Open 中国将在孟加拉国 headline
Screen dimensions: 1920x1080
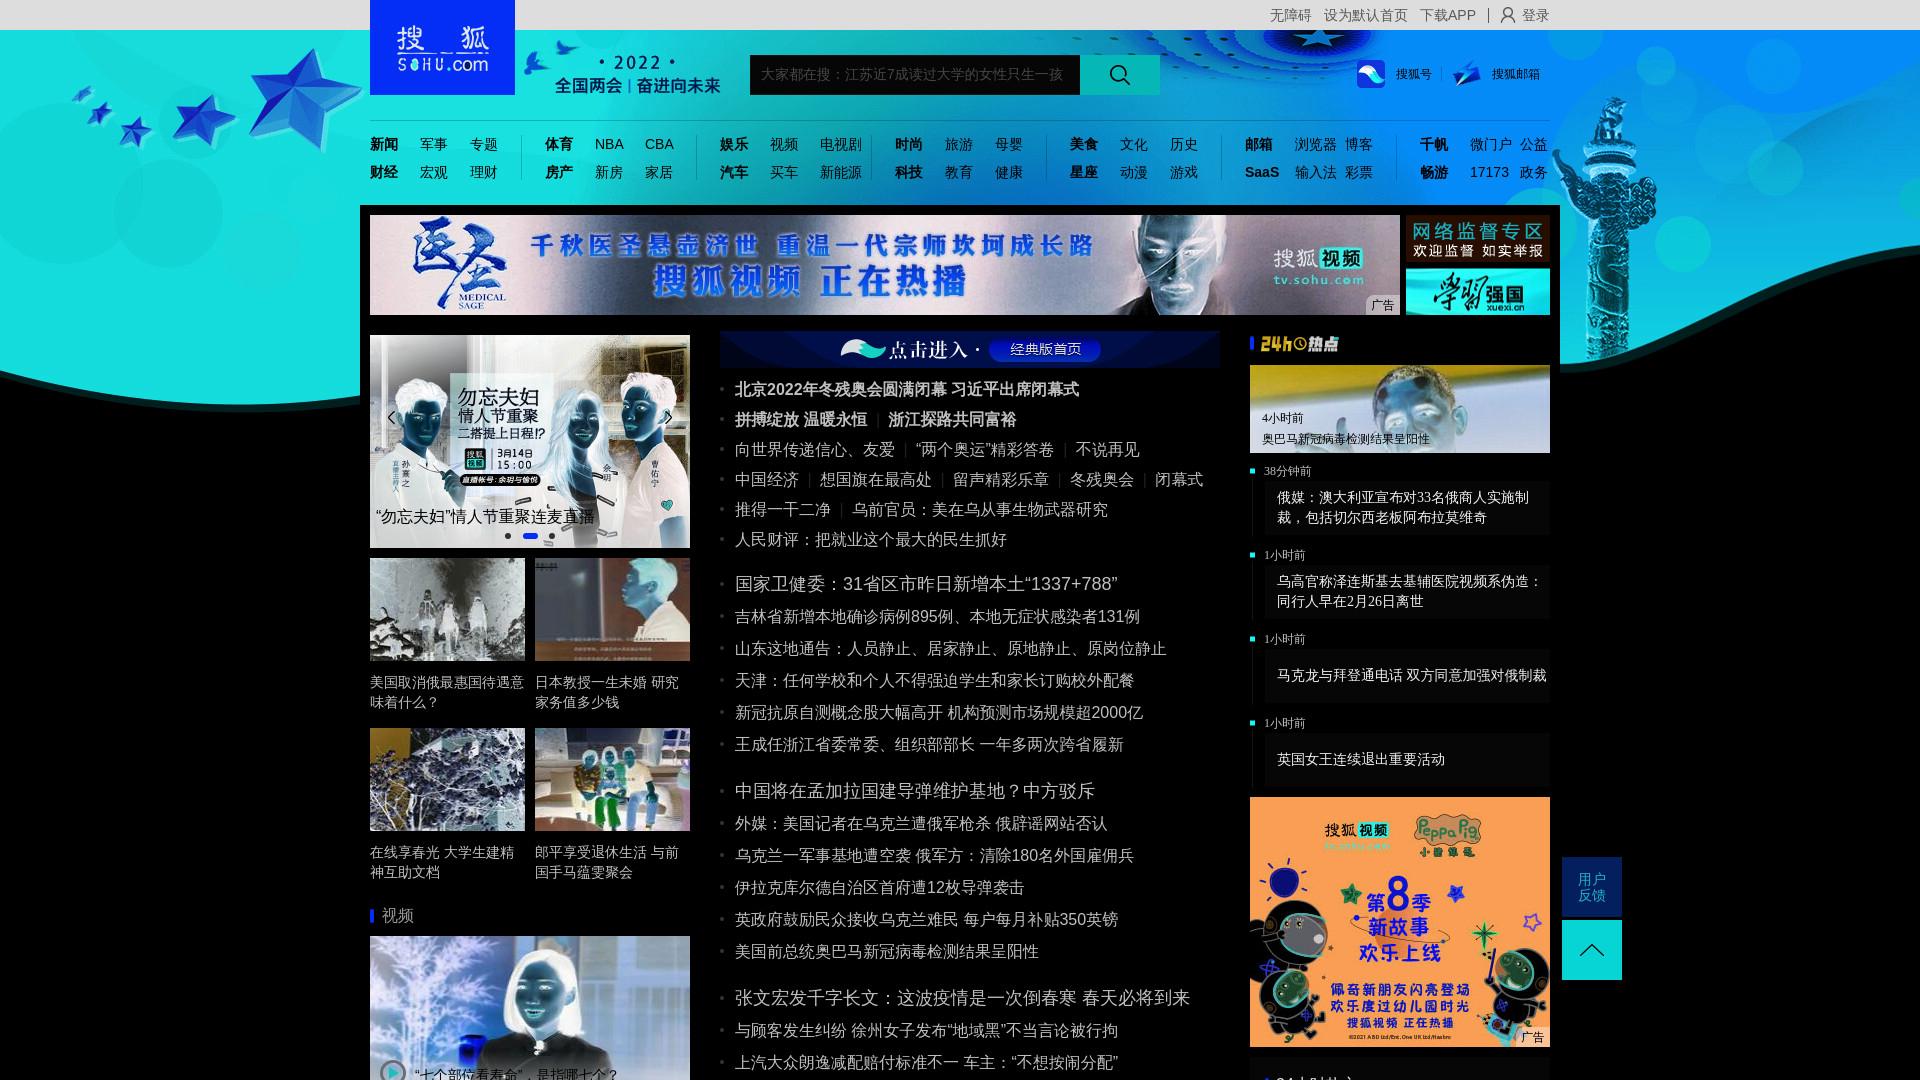[x=915, y=790]
